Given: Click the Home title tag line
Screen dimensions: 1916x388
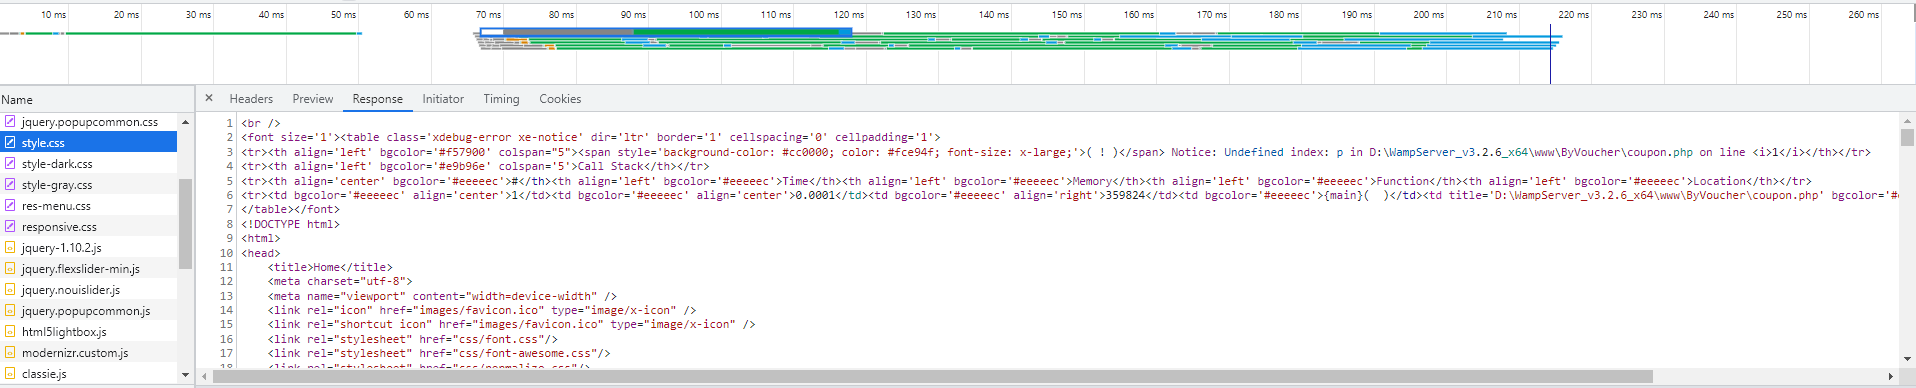Looking at the screenshot, I should [x=330, y=267].
